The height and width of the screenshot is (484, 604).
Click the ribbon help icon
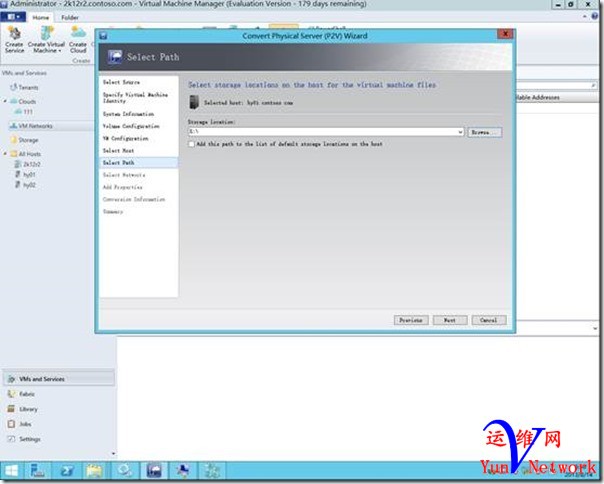click(x=595, y=16)
